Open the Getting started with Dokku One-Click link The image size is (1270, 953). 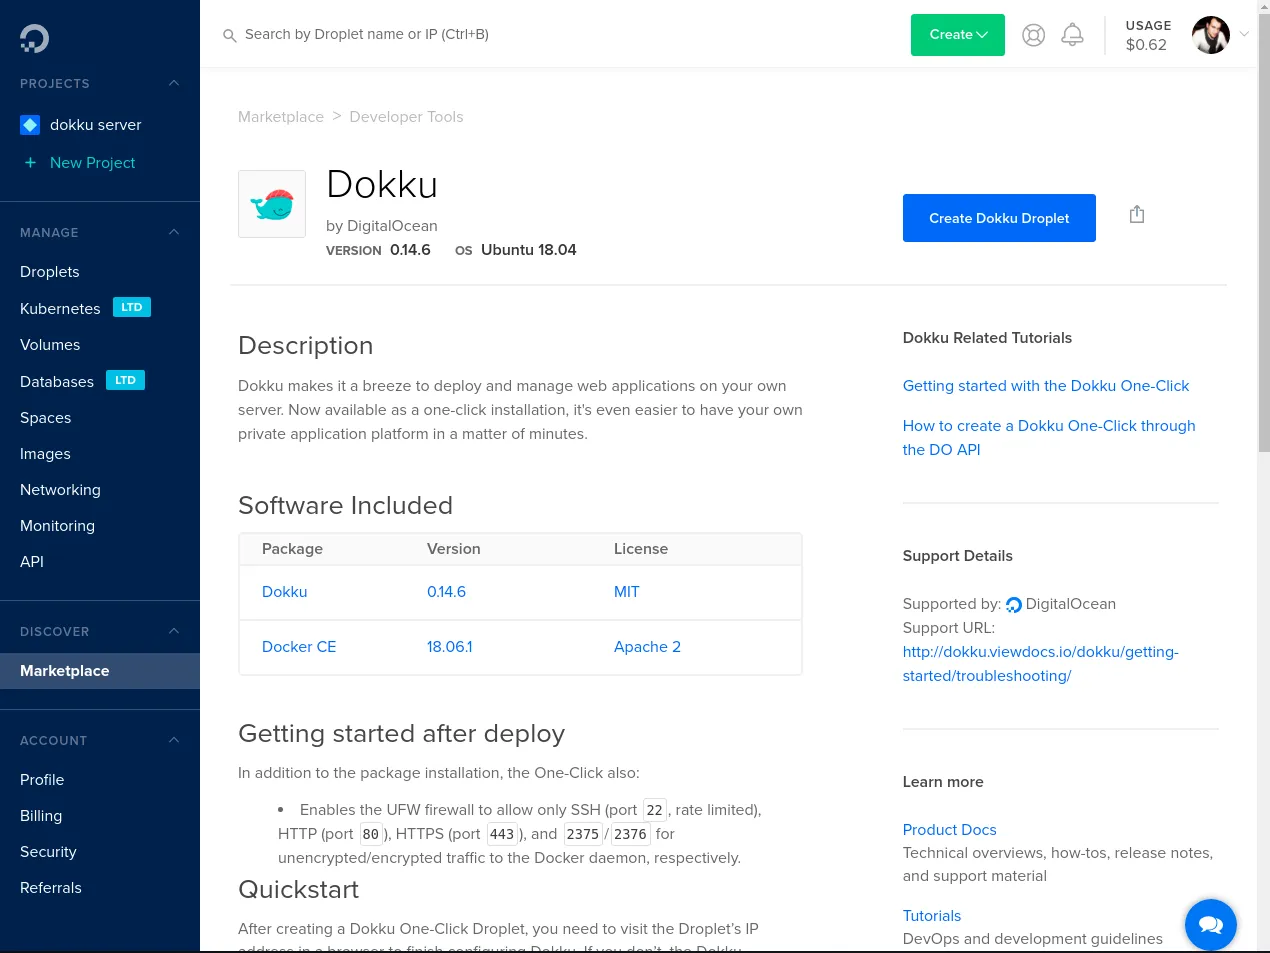pyautogui.click(x=1045, y=386)
